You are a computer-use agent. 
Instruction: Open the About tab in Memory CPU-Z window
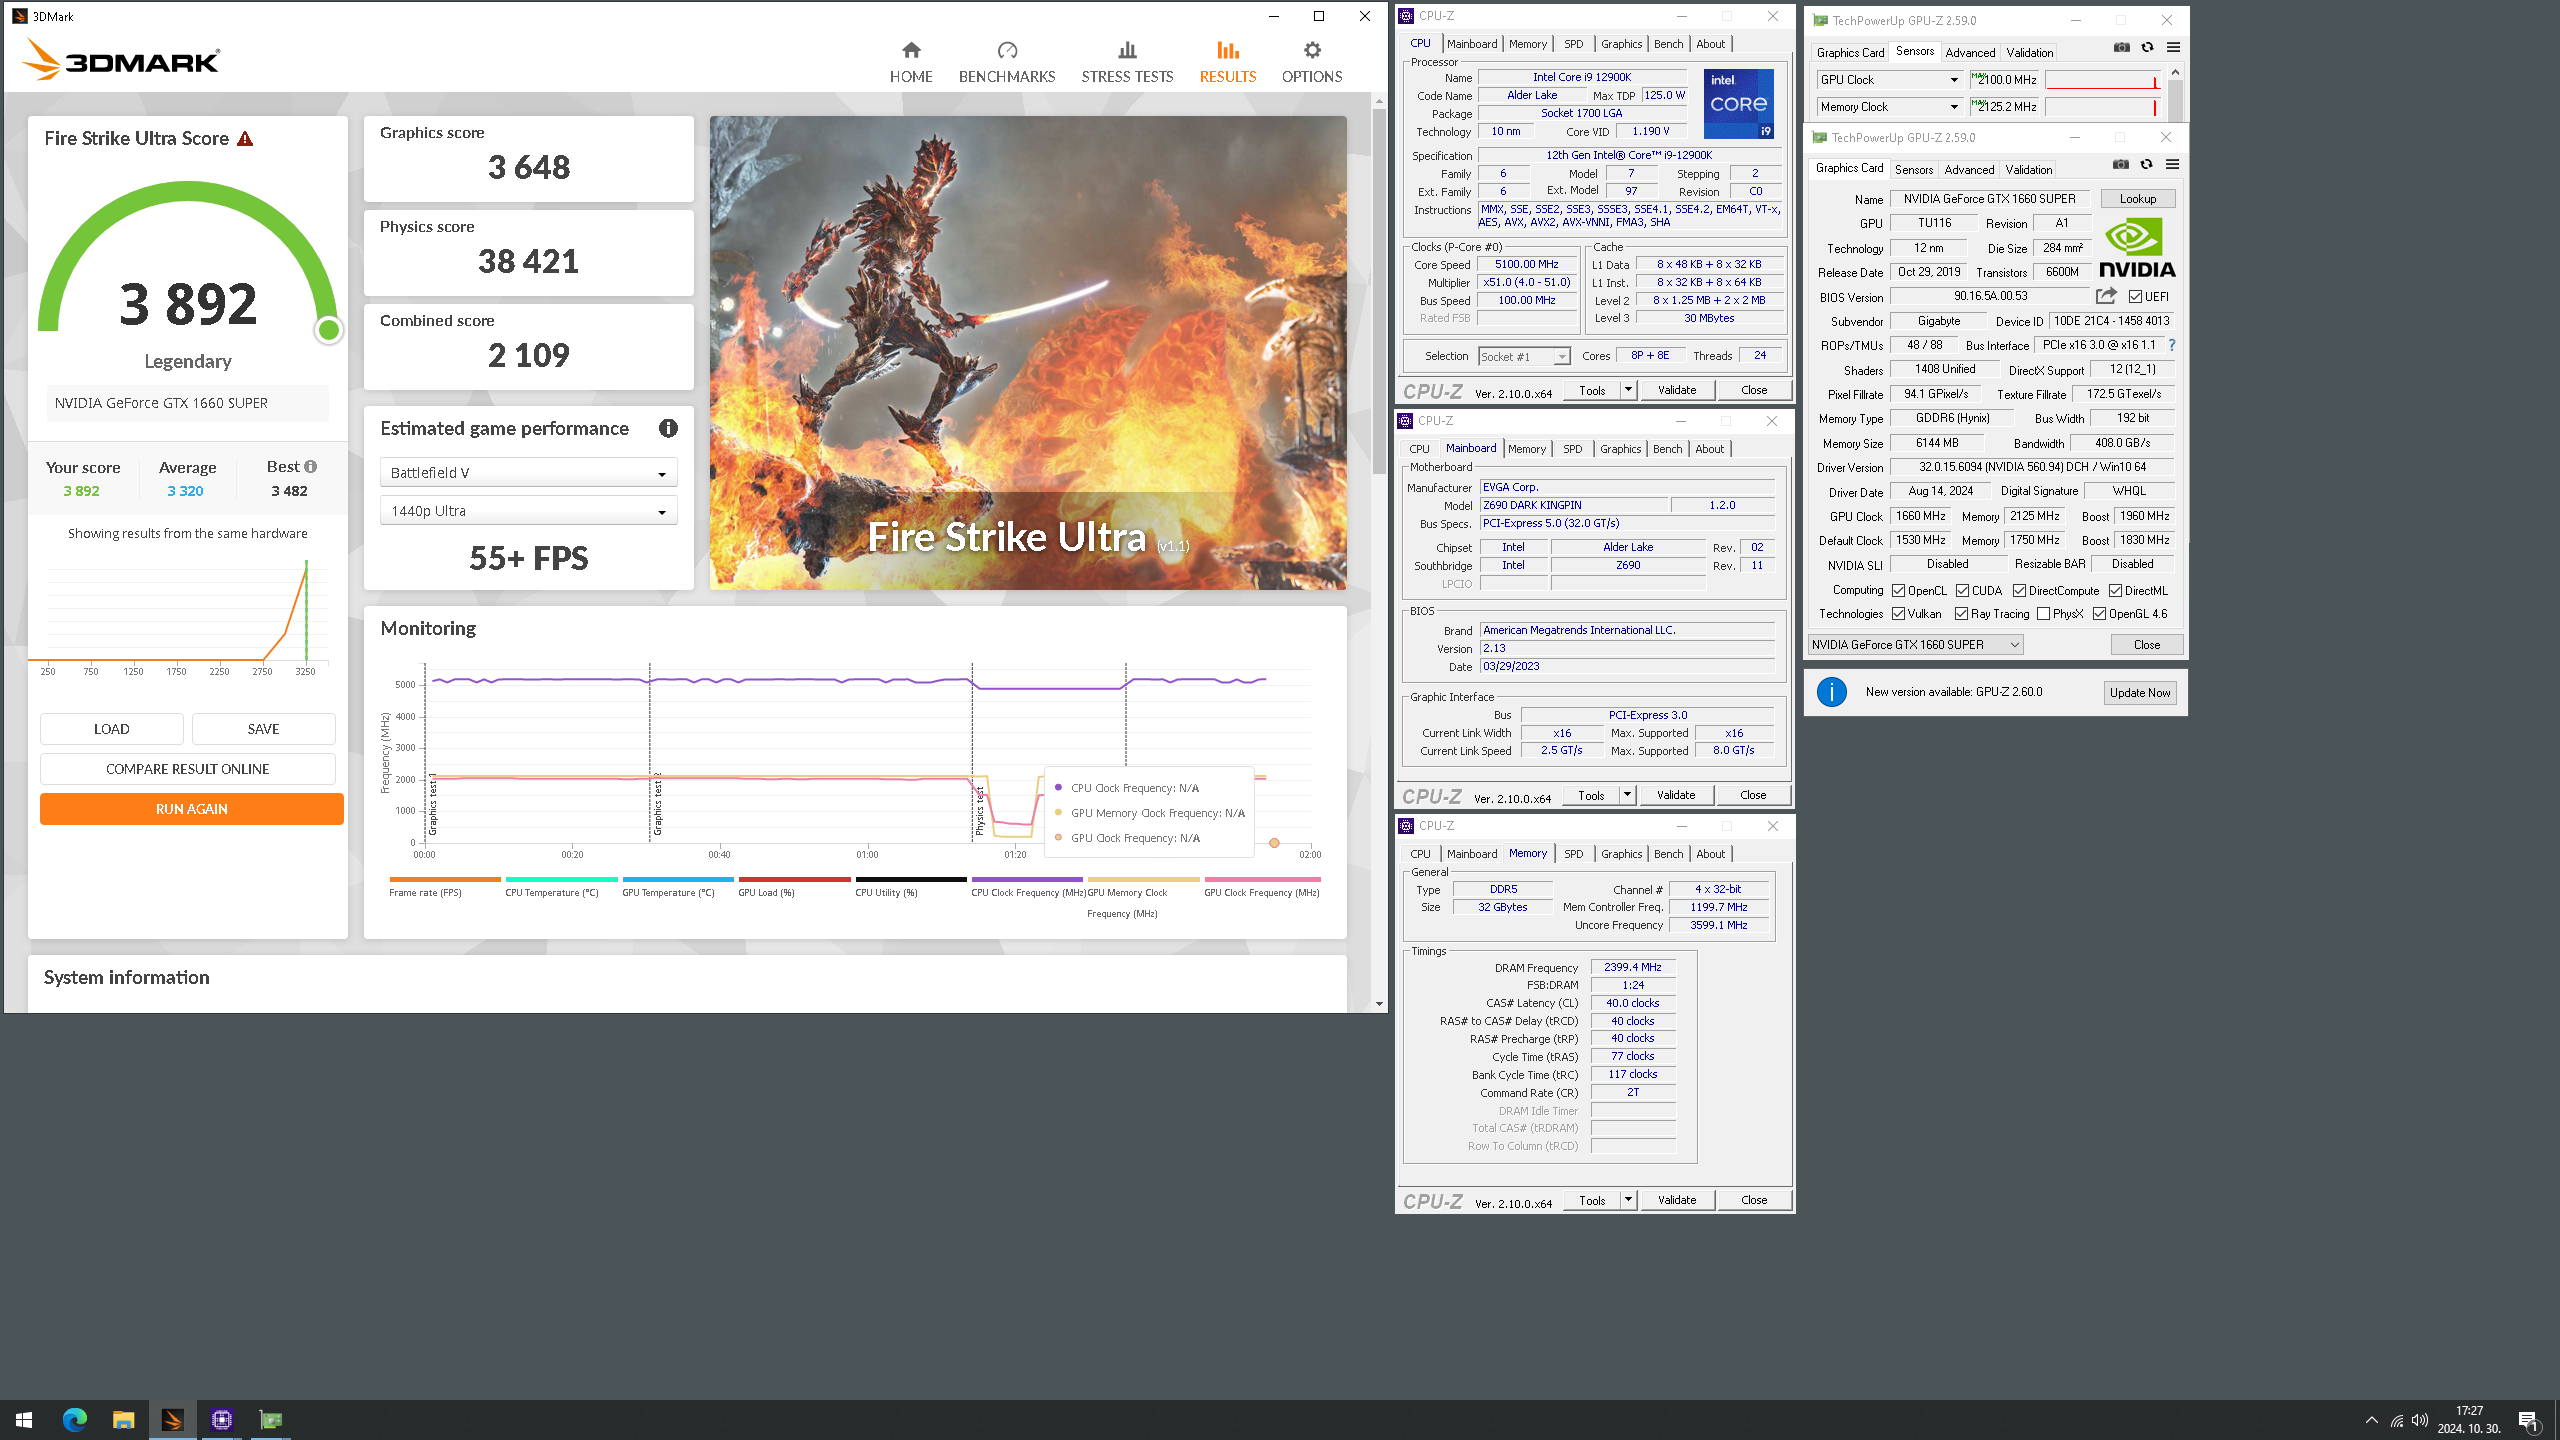coord(1710,854)
